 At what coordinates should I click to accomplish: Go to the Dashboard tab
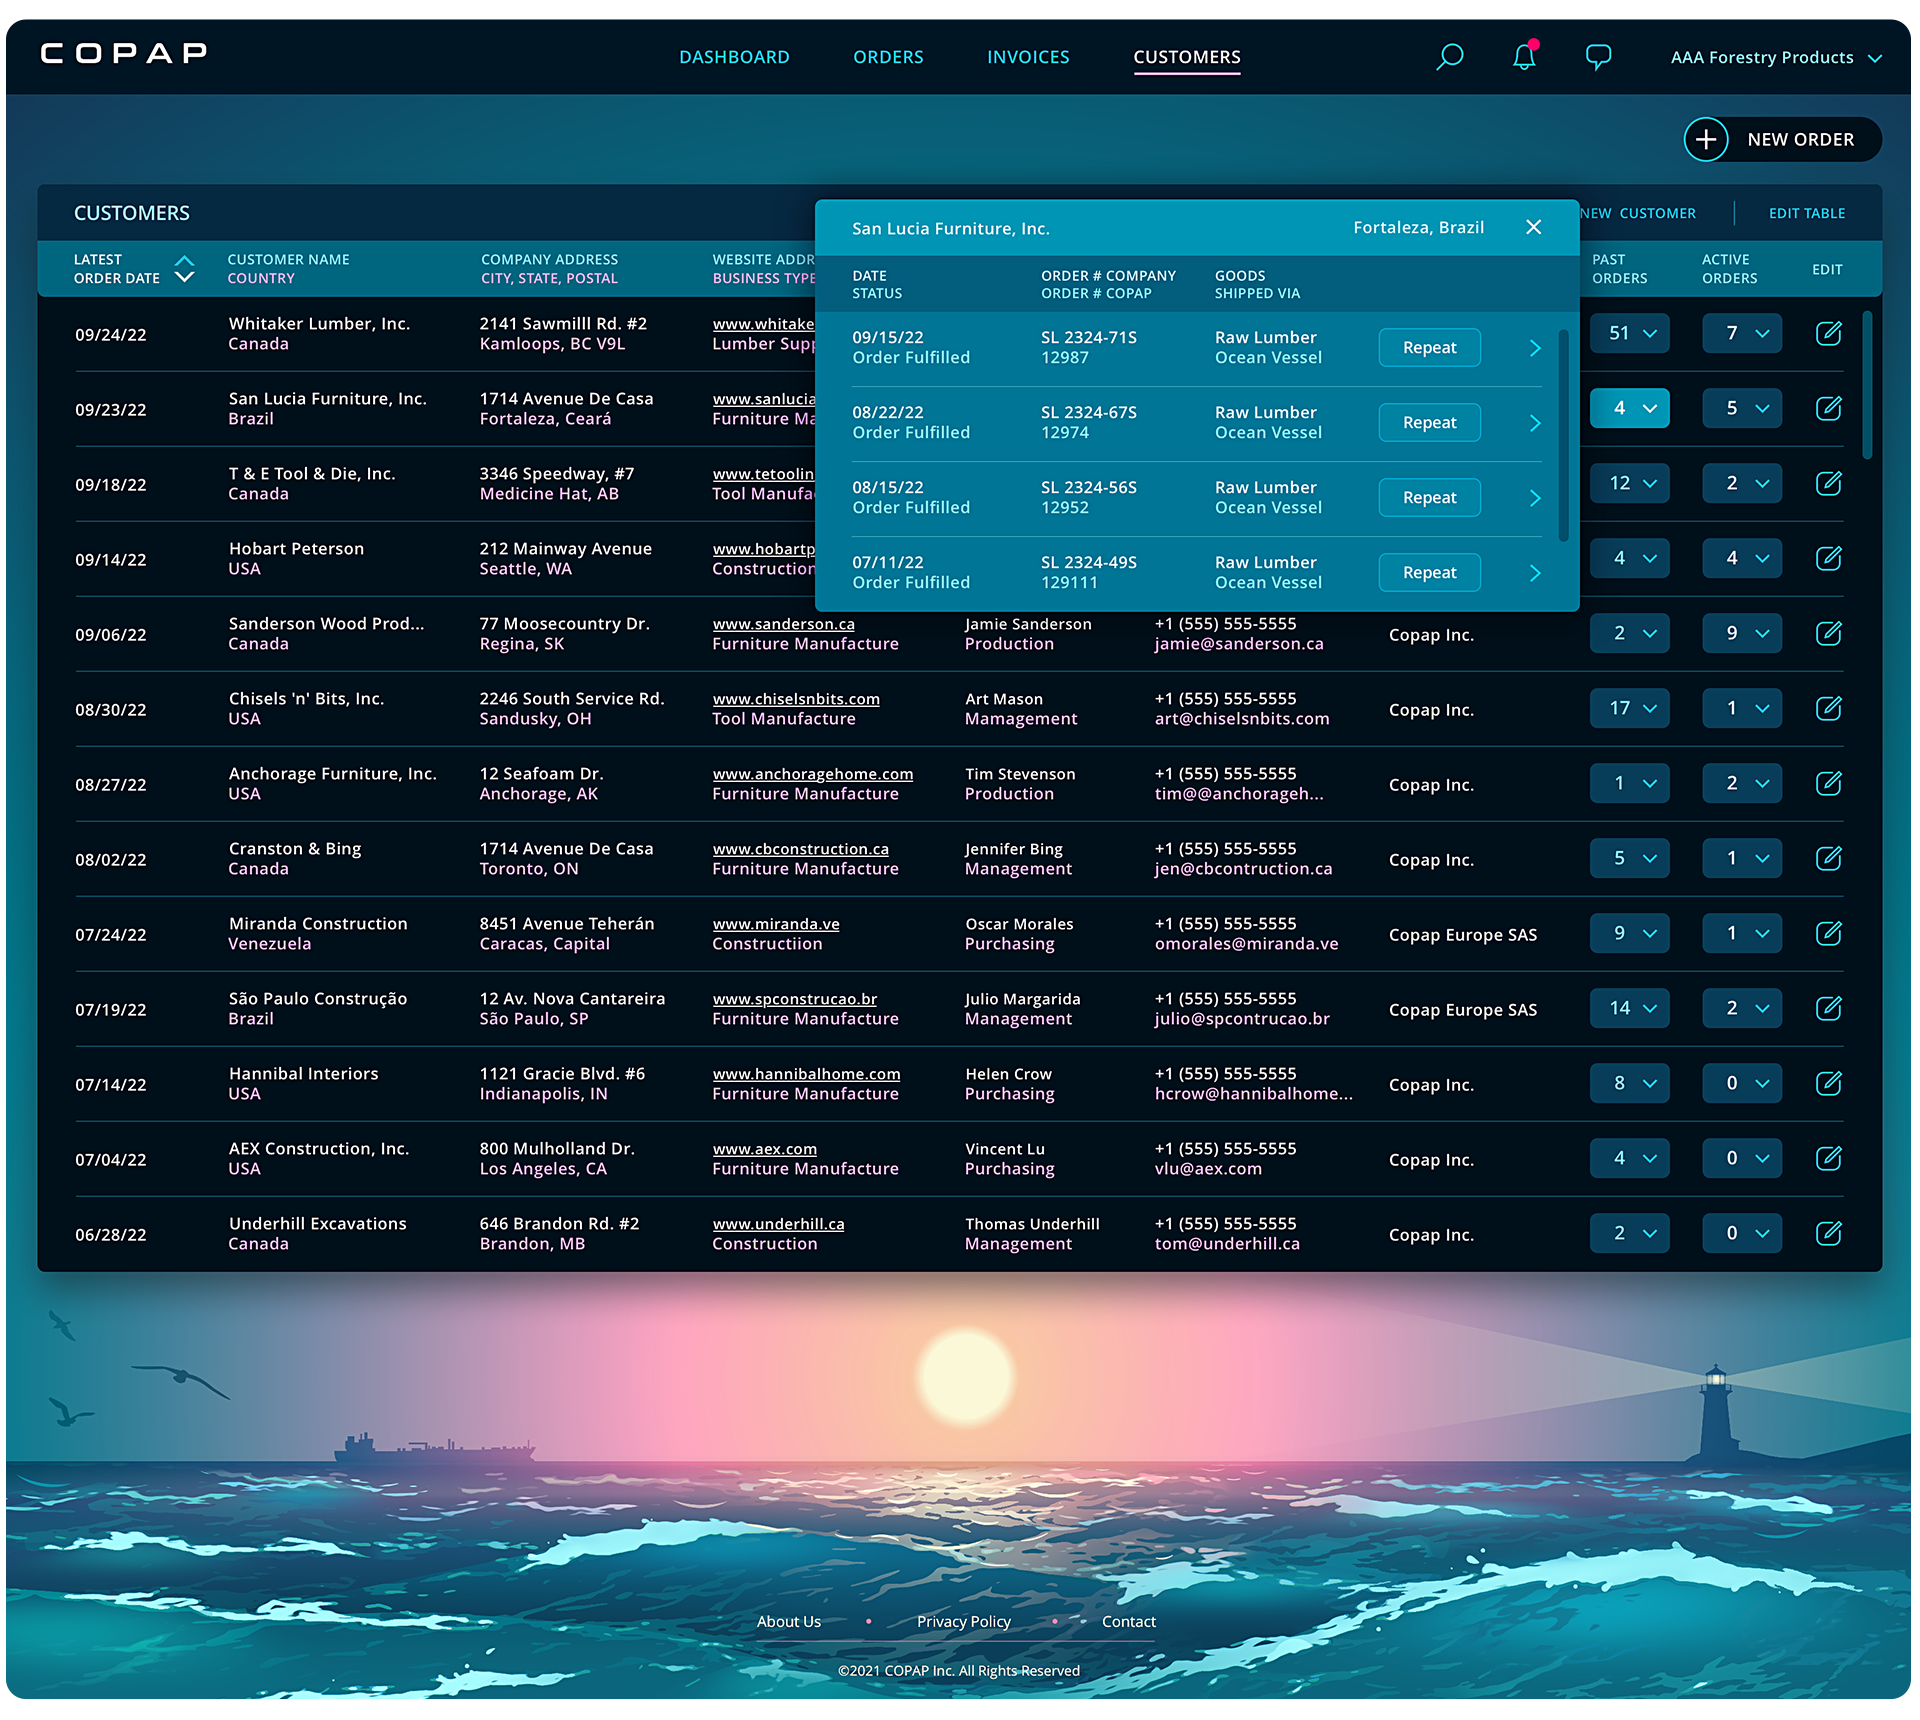[734, 57]
